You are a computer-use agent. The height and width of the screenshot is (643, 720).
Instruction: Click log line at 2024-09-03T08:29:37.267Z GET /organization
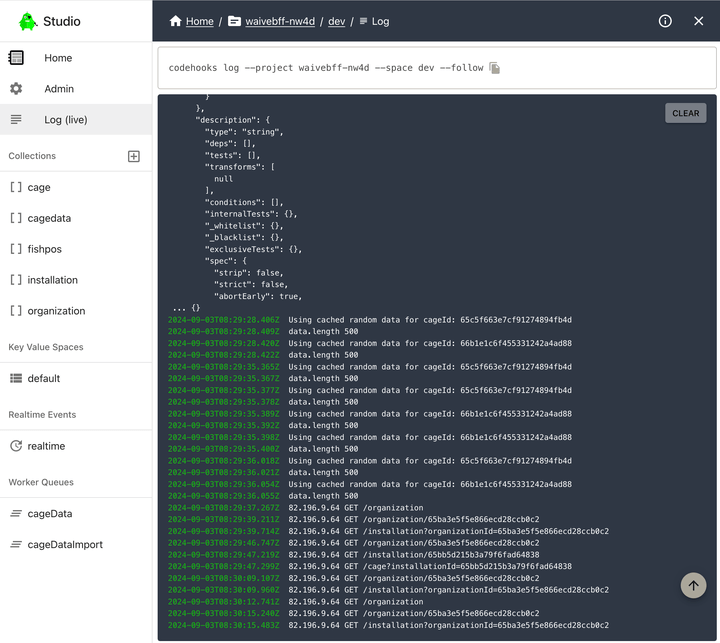[295, 508]
